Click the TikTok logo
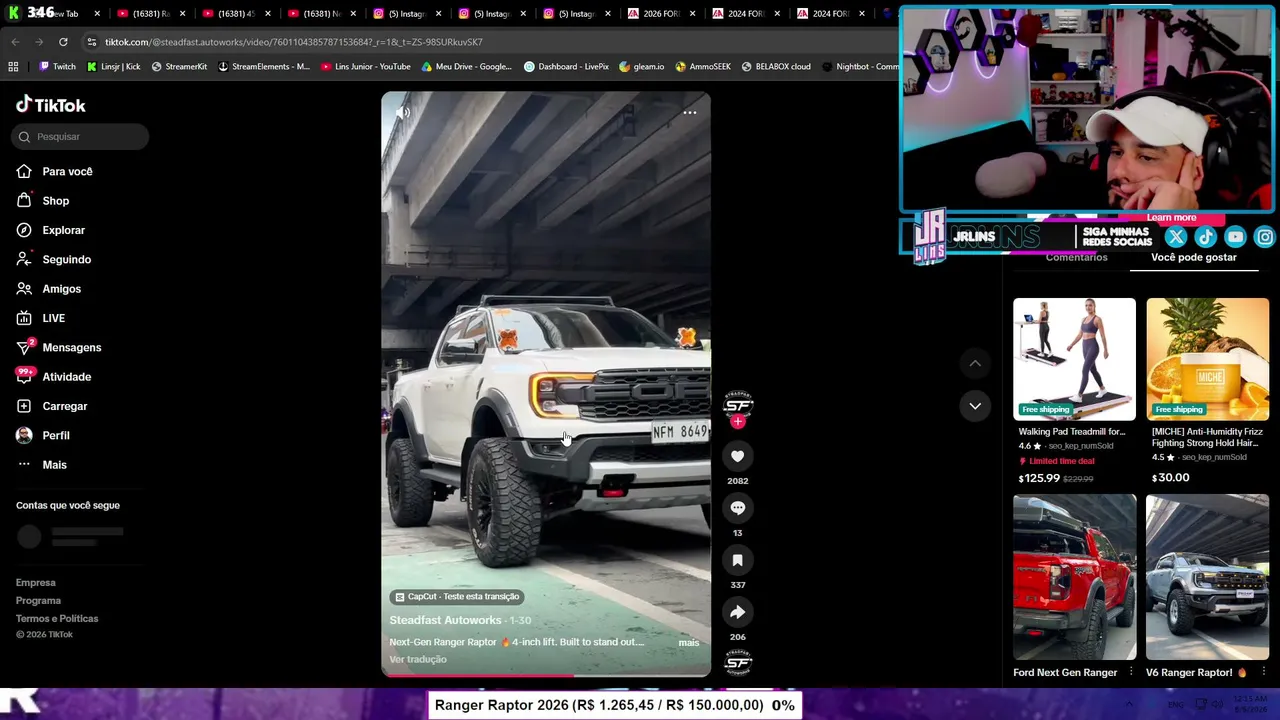 pos(51,105)
